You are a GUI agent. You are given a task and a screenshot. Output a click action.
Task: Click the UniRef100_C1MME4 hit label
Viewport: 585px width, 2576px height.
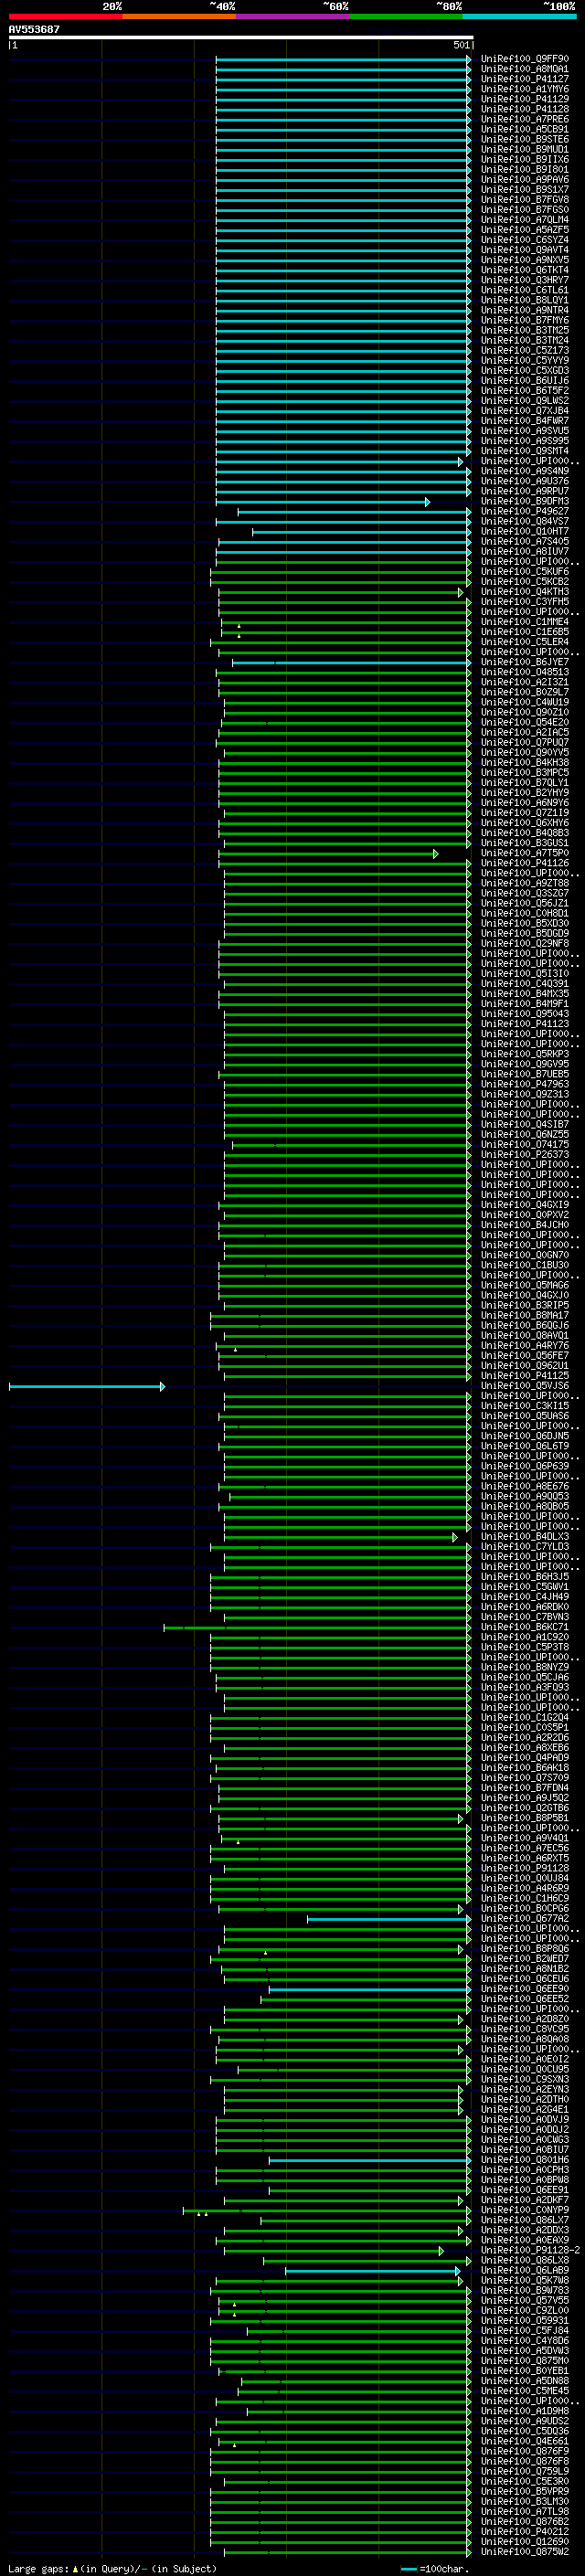524,622
